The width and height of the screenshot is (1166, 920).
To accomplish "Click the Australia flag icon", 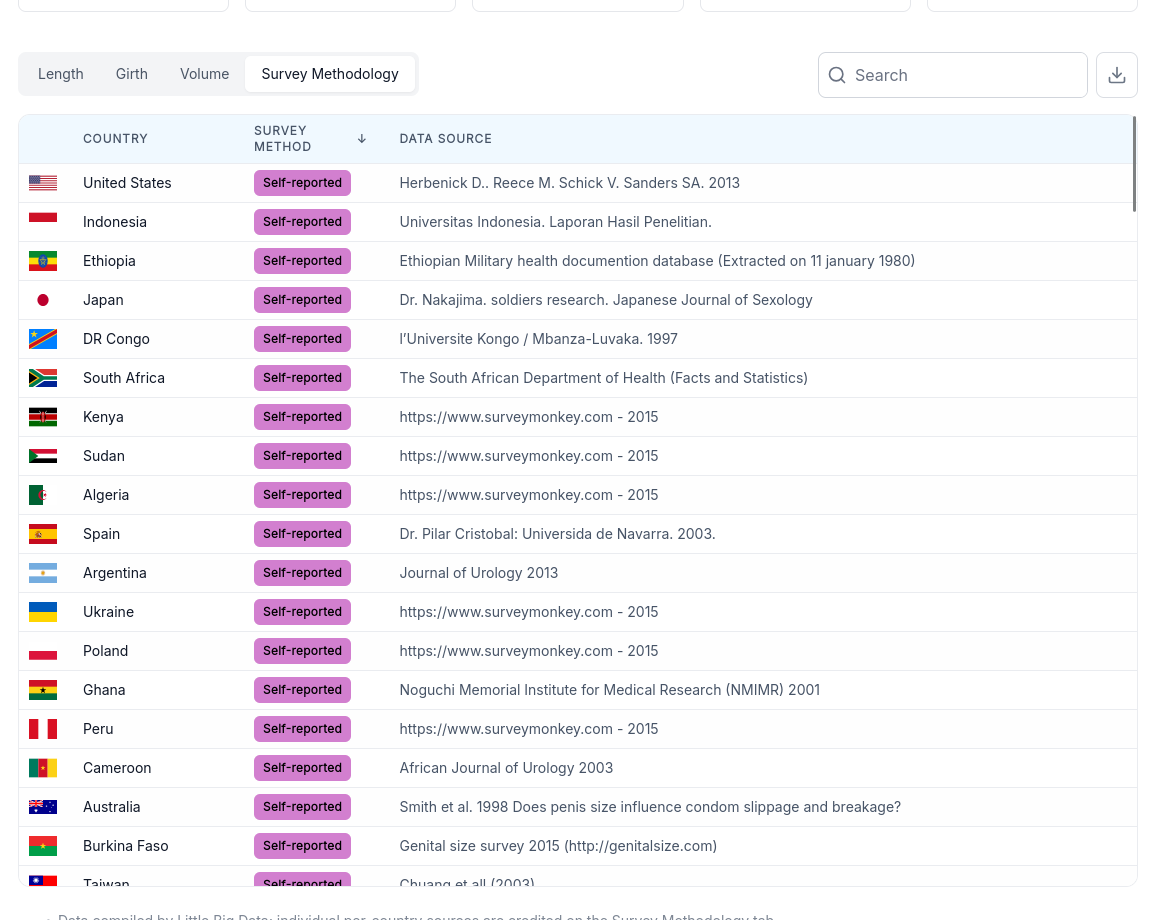I will [43, 807].
